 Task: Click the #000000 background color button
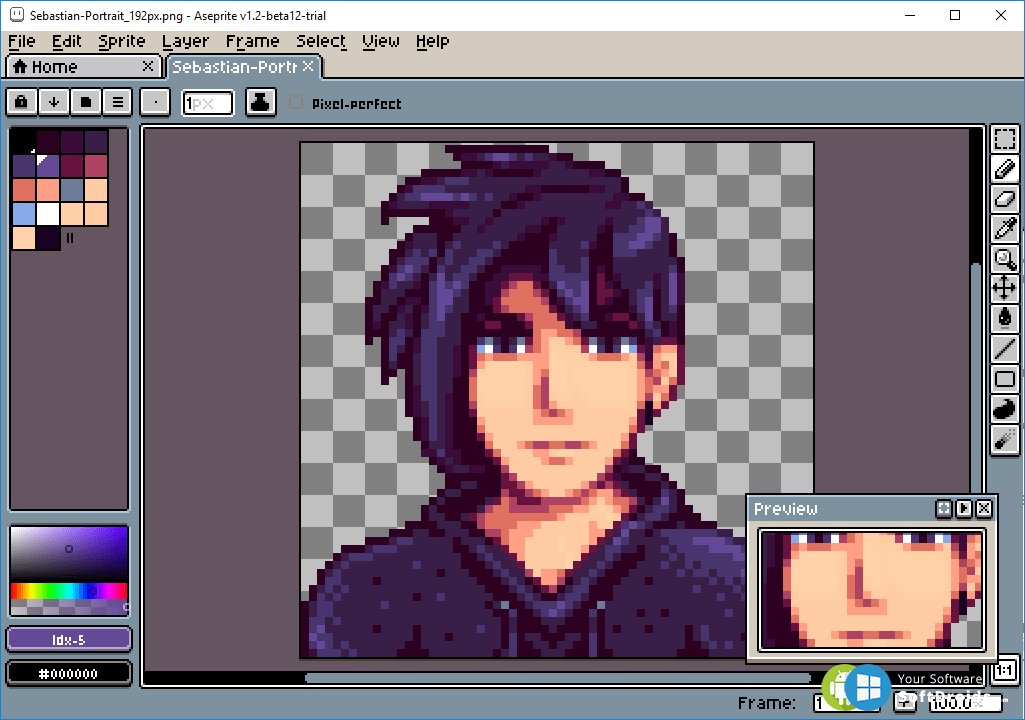(69, 673)
